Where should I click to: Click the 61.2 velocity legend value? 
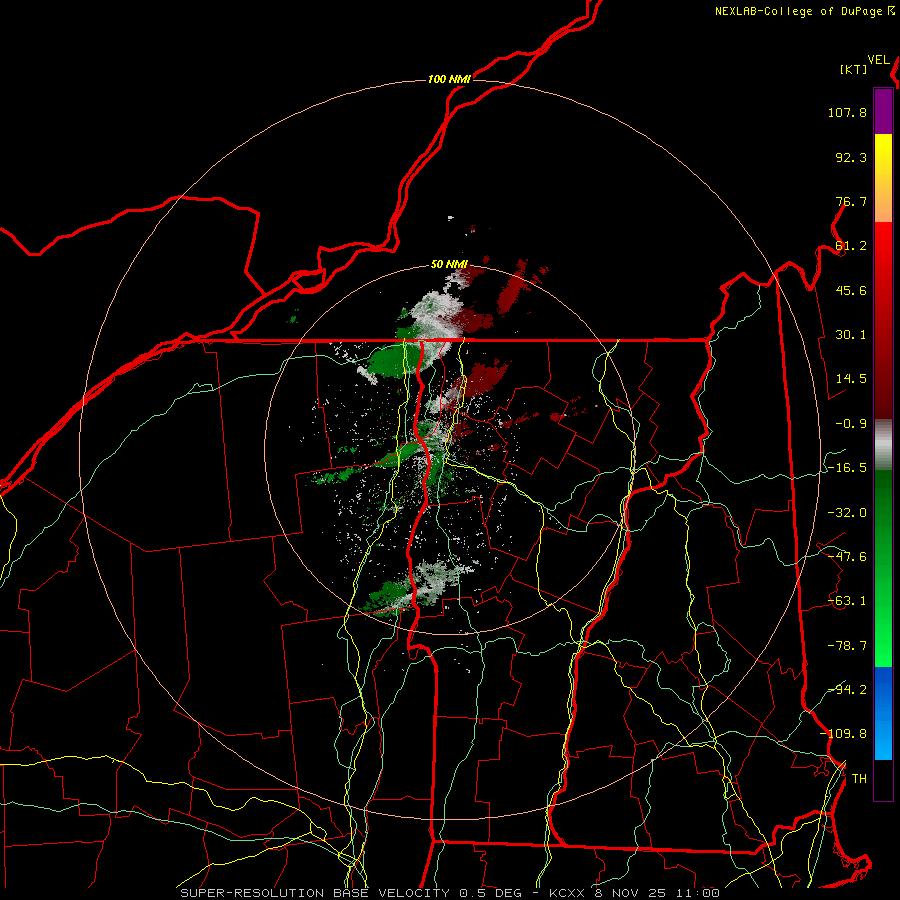coord(851,246)
